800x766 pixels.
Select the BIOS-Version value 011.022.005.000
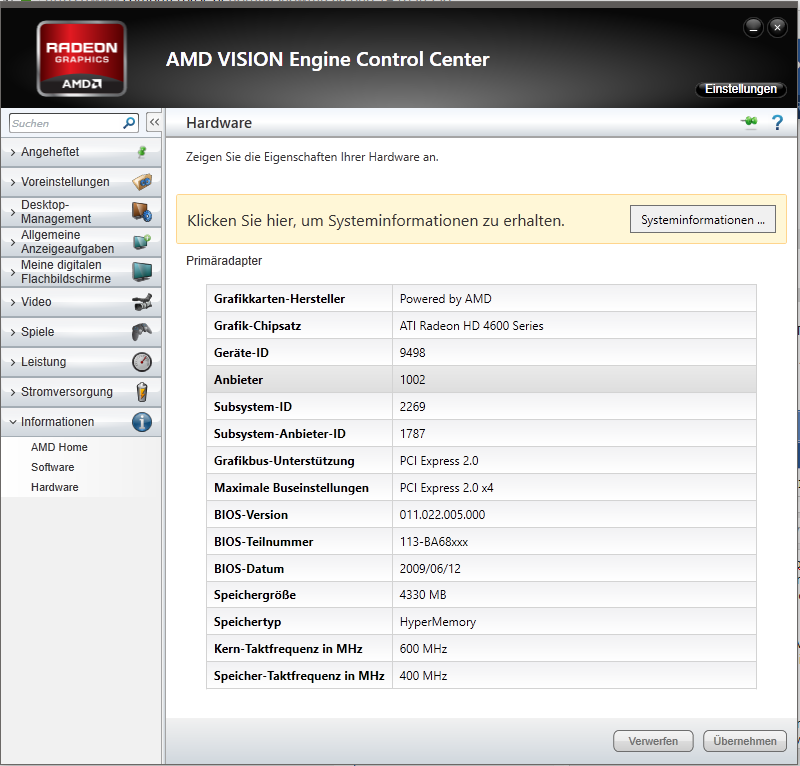[442, 514]
